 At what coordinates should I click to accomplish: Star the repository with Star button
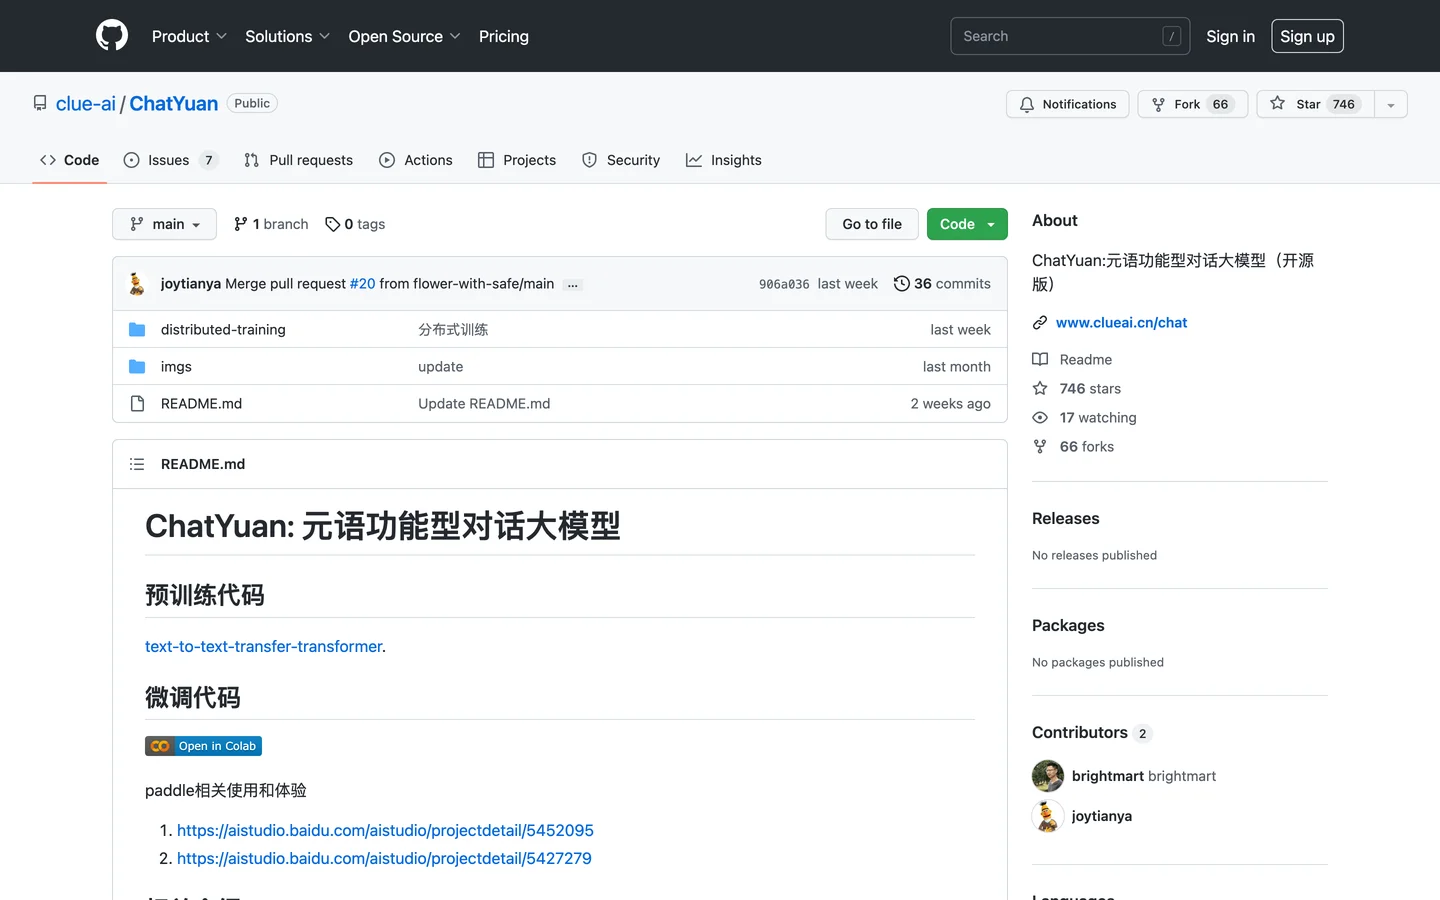pos(1315,104)
